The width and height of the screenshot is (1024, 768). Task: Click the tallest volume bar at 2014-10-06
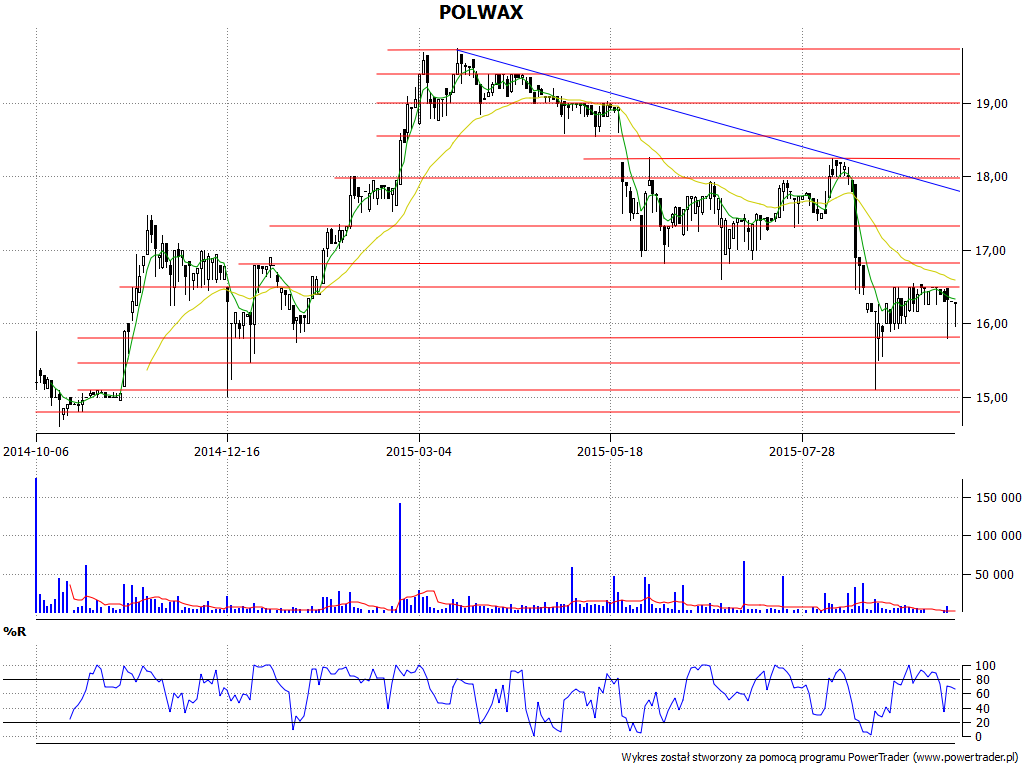click(36, 545)
